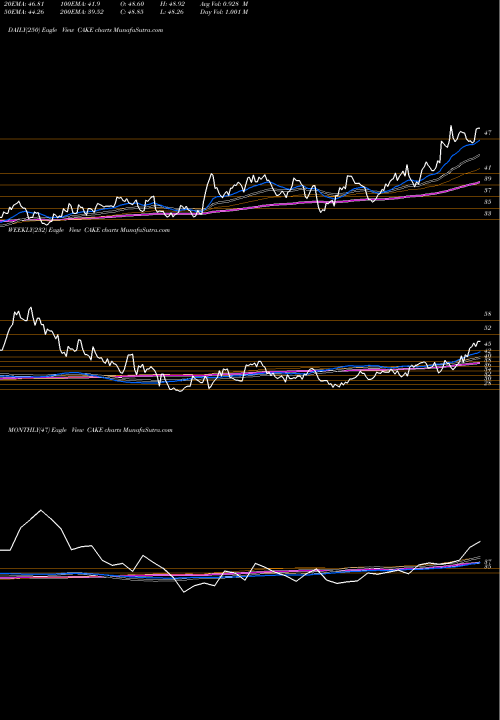Click the 35 price label on daily chart
The image size is (500, 720).
488,202
